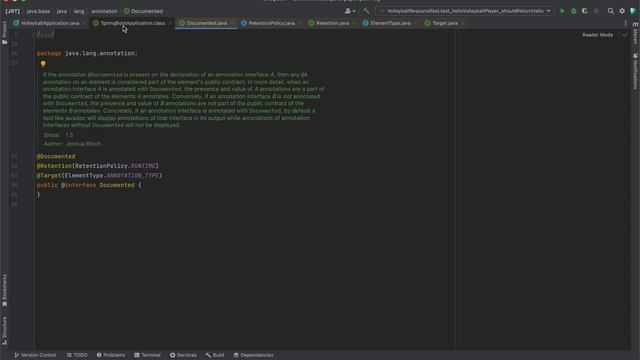Click the yellow intention light bulb
This screenshot has width=640, height=360.
coord(43,64)
